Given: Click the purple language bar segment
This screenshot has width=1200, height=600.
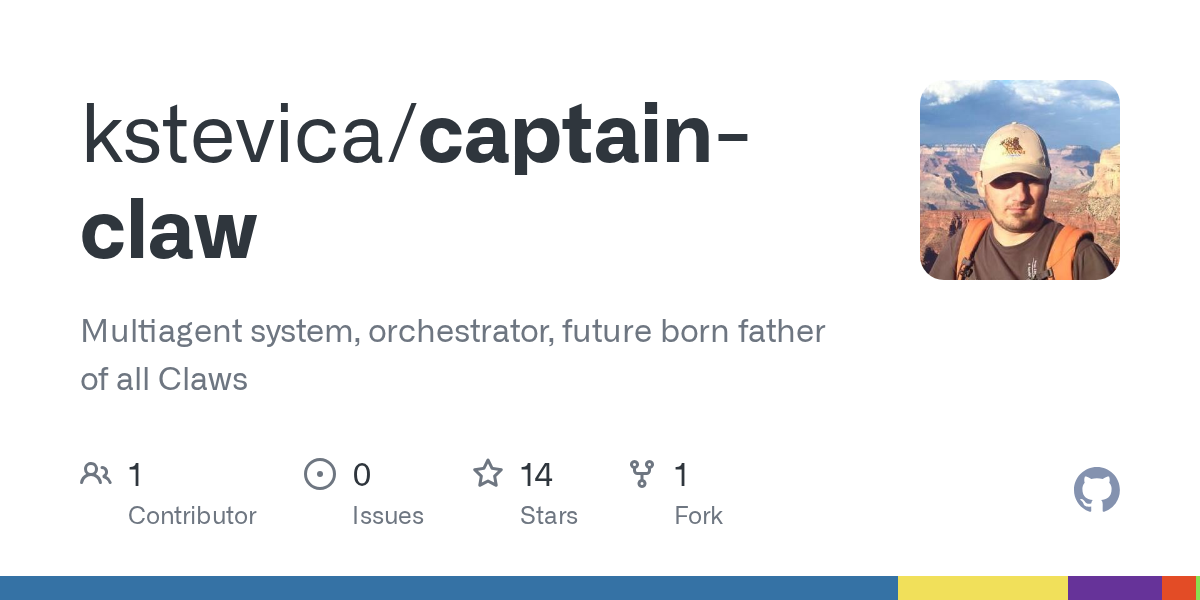Looking at the screenshot, I should tap(1115, 588).
